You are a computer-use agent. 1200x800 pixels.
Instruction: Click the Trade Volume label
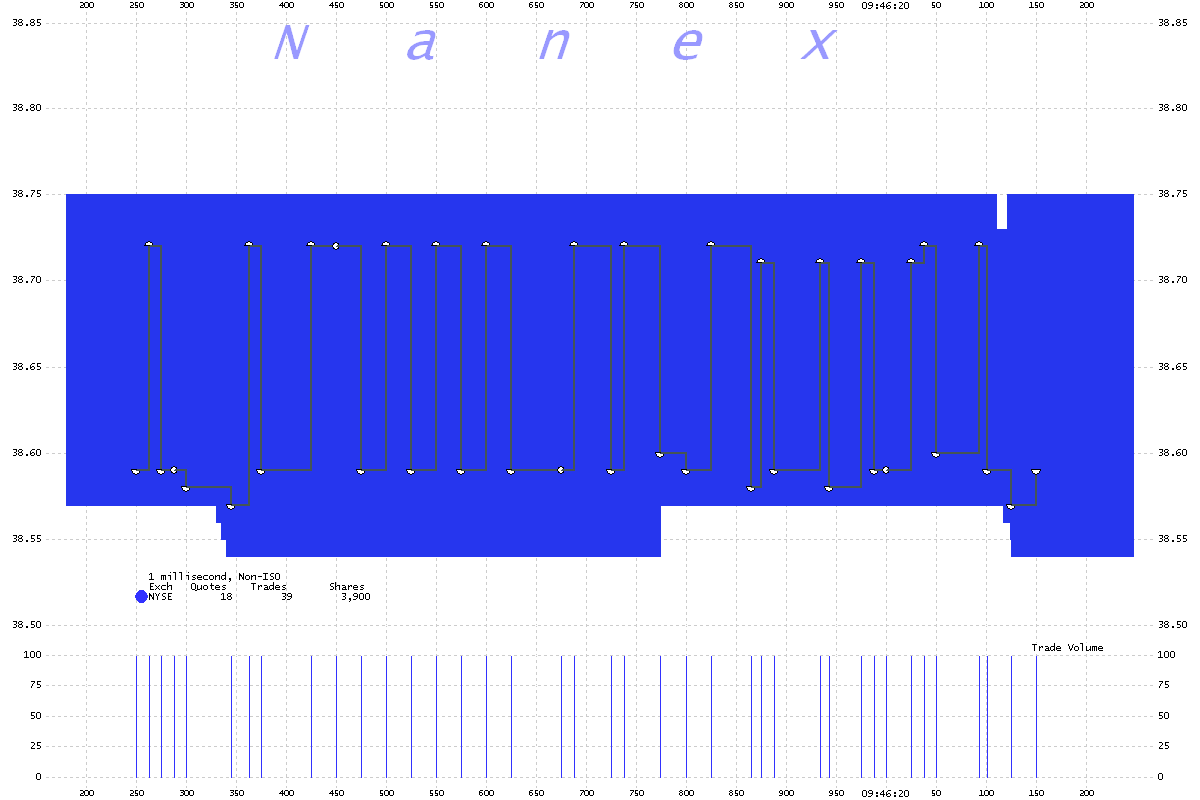[1067, 648]
